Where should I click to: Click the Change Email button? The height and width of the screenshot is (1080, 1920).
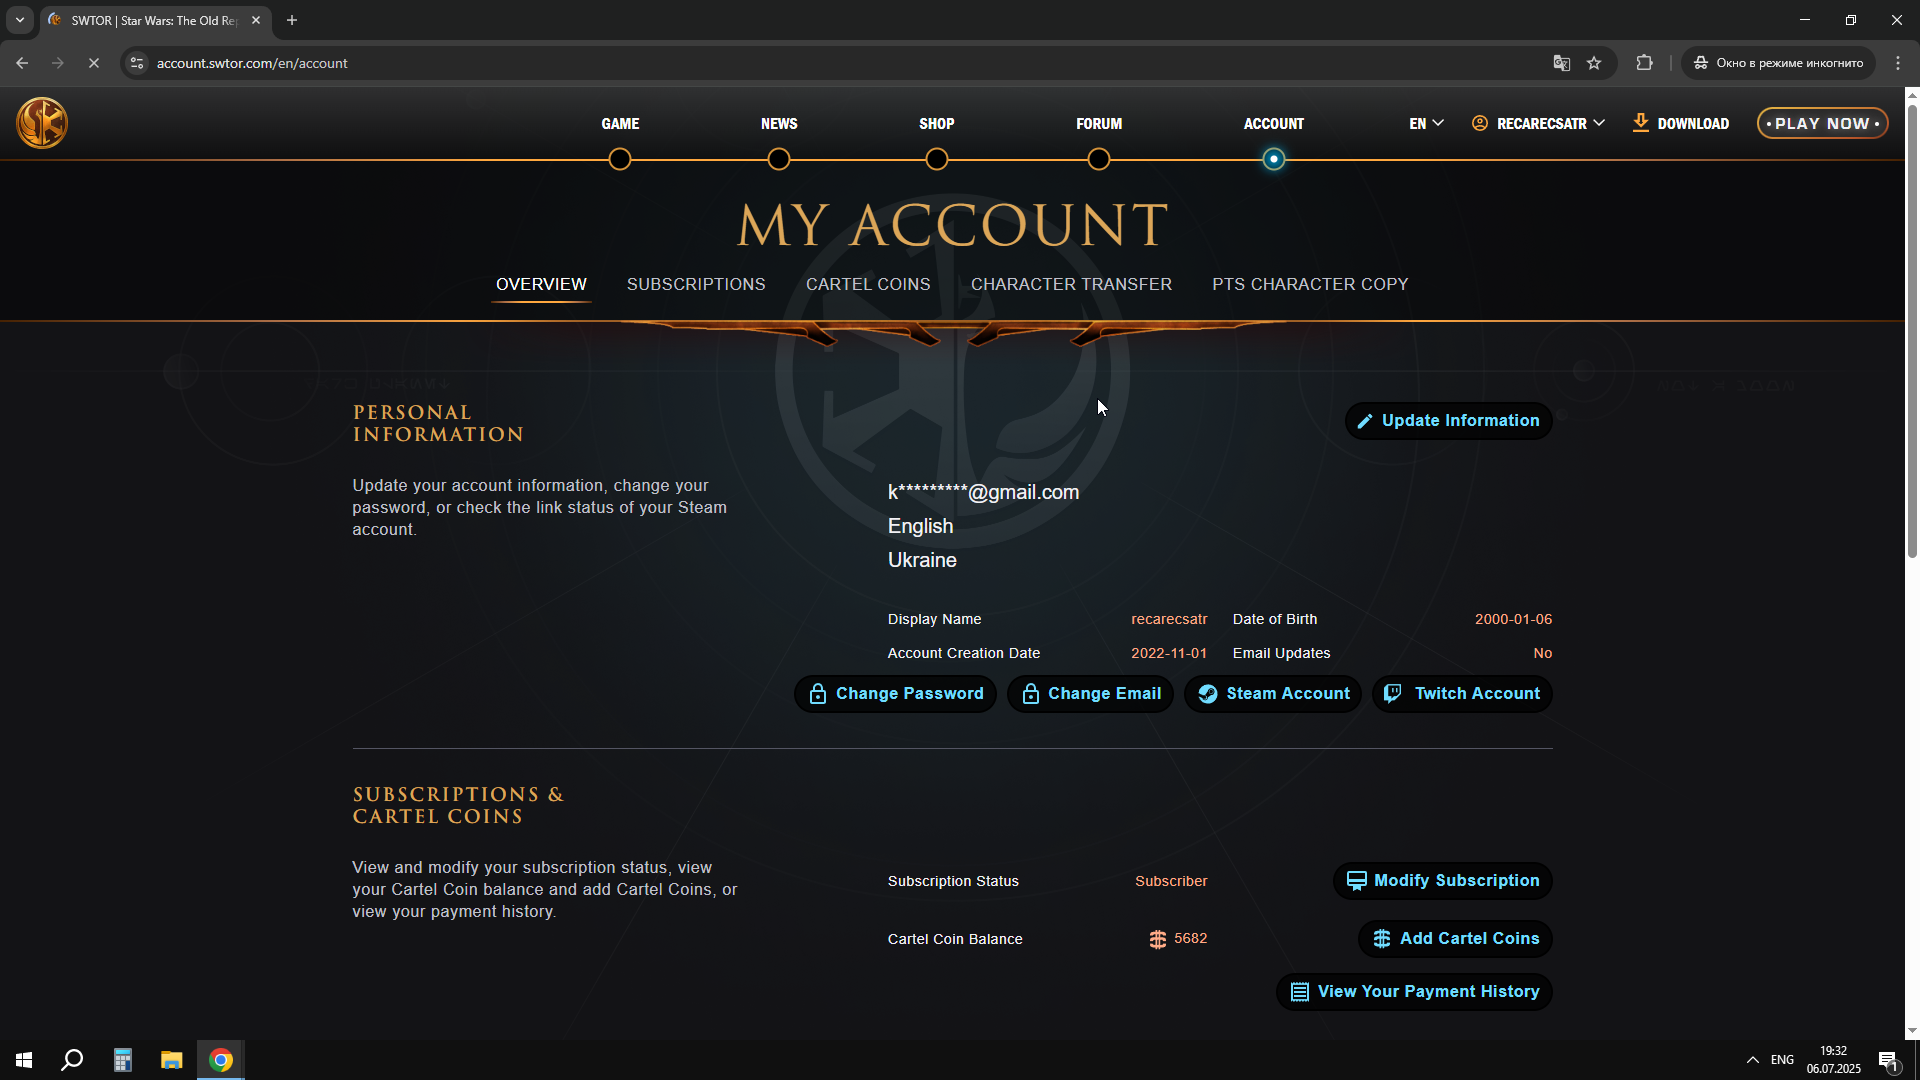coord(1090,694)
